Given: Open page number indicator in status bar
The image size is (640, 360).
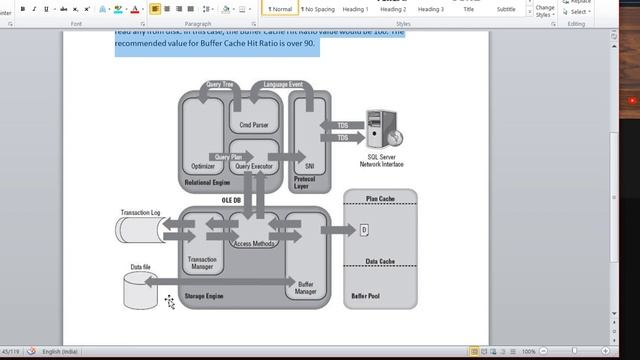Looking at the screenshot, I should coord(11,351).
